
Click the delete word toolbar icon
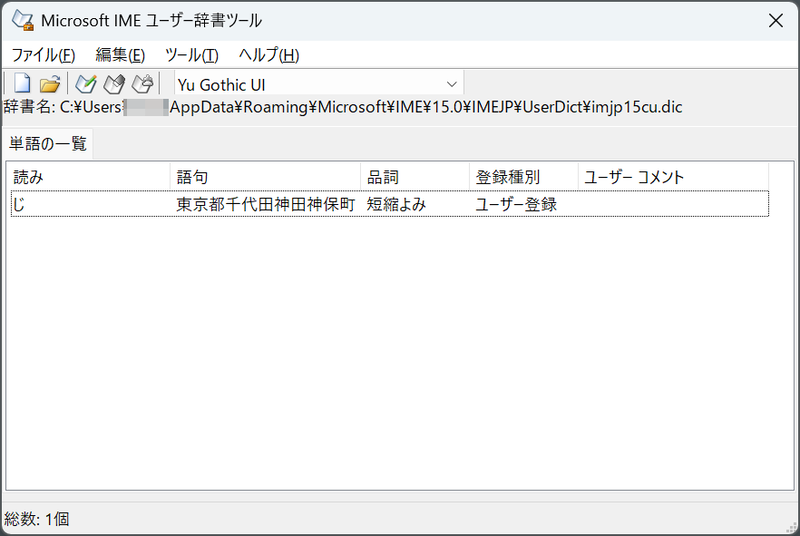pyautogui.click(x=142, y=84)
